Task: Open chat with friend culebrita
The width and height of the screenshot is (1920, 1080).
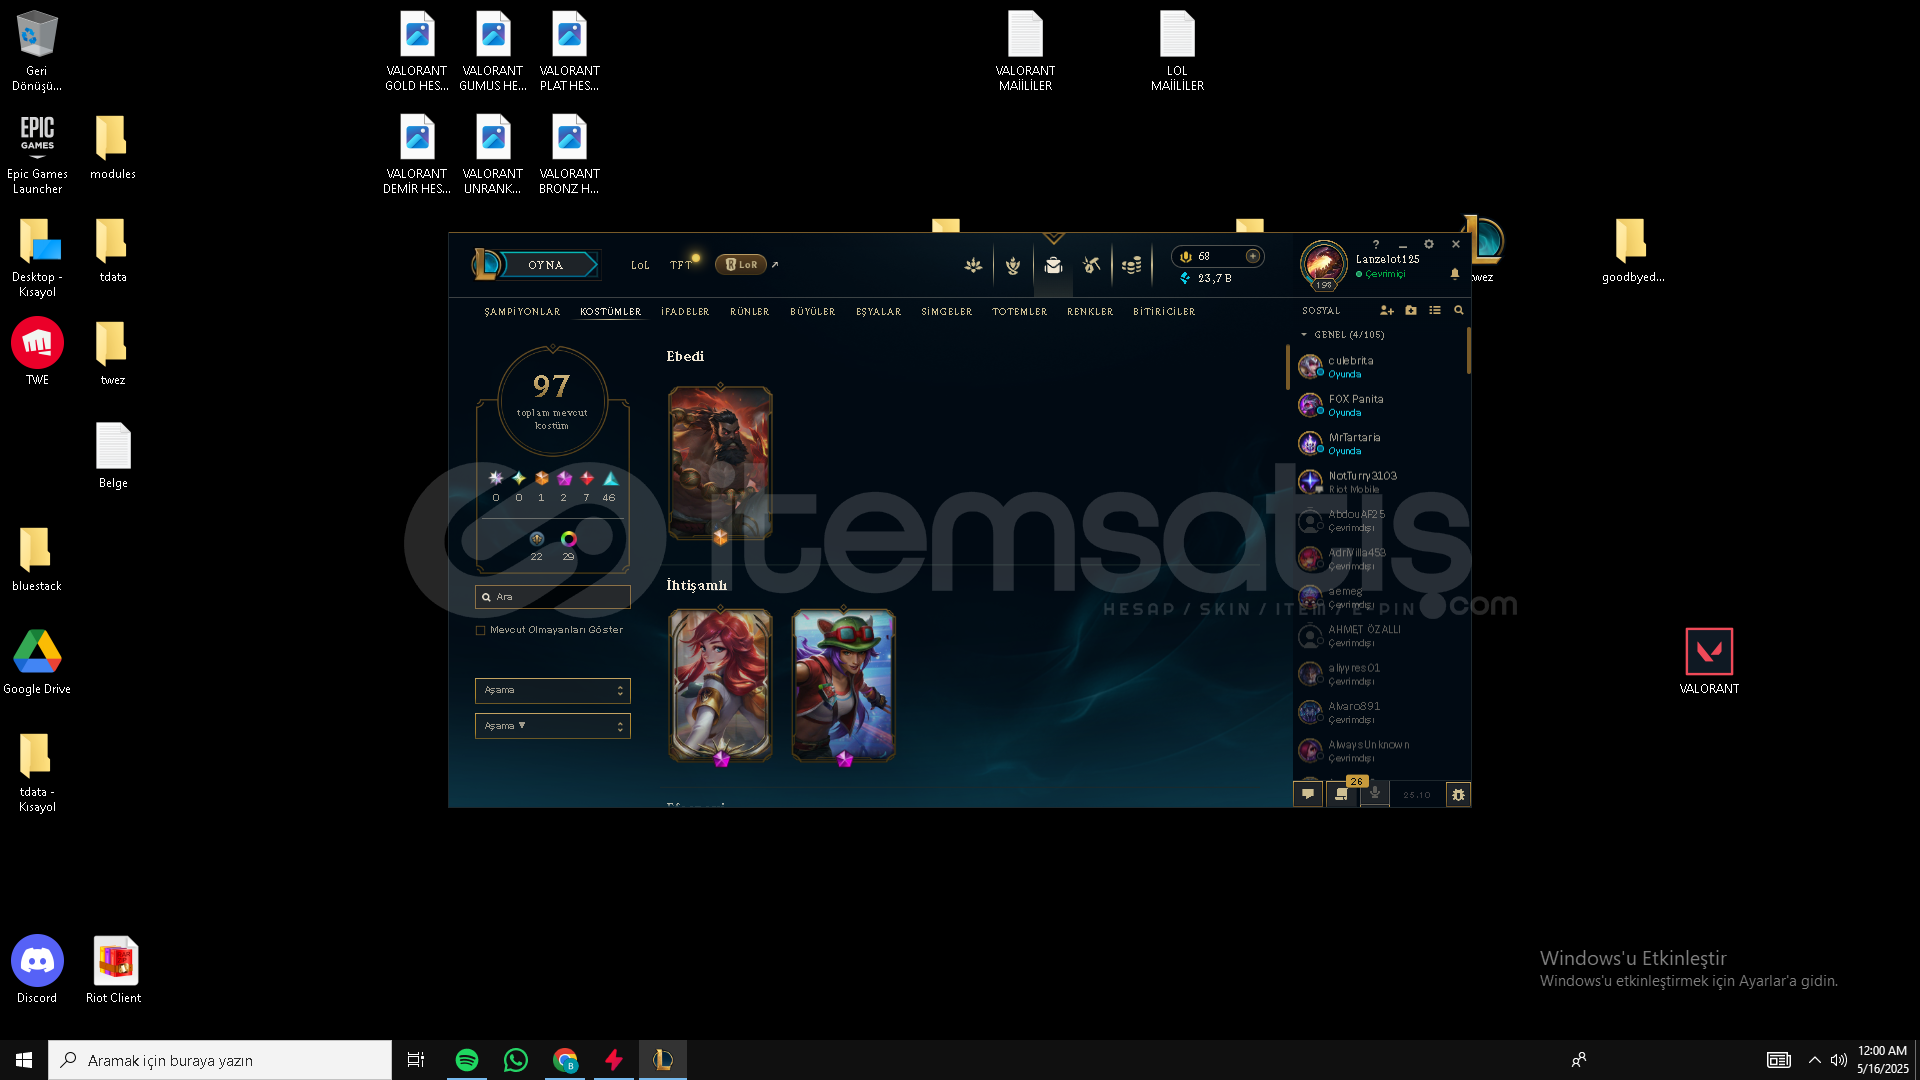Action: coord(1380,367)
